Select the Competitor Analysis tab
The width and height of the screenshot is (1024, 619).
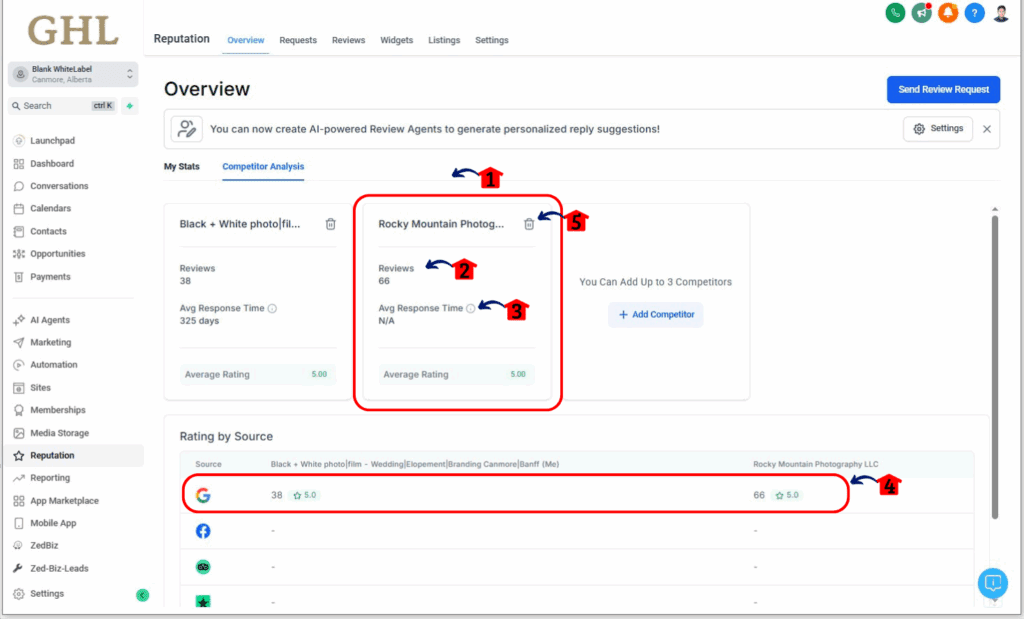pos(263,167)
